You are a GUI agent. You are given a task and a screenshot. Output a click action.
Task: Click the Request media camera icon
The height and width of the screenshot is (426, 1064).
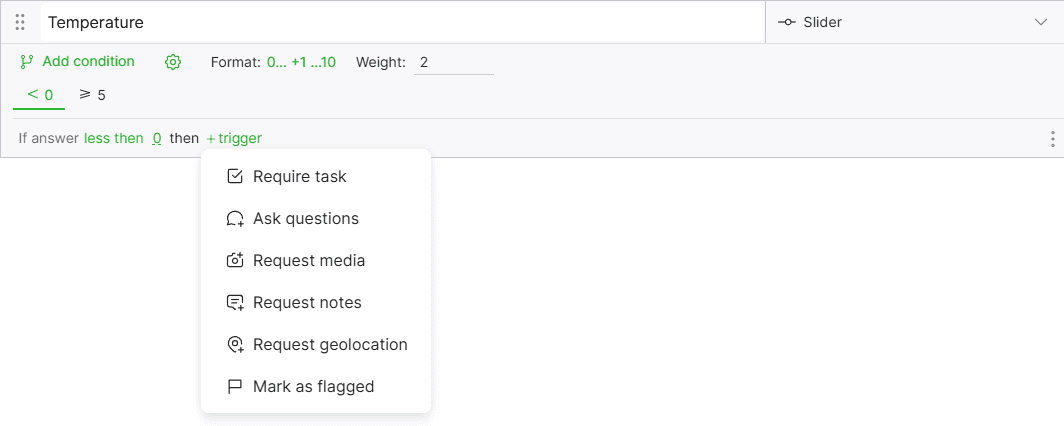(235, 260)
